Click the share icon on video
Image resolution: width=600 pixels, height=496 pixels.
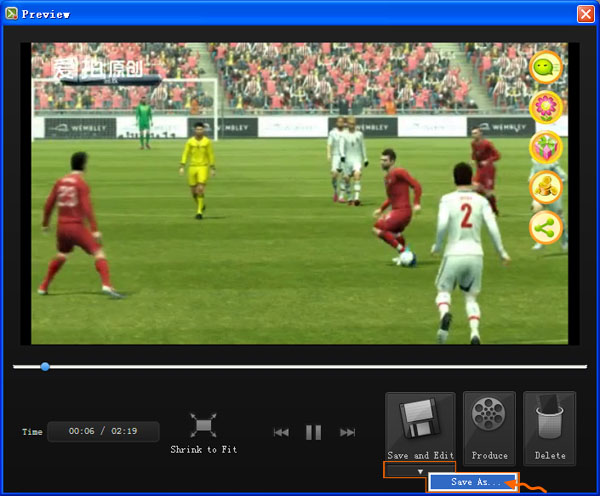[546, 227]
